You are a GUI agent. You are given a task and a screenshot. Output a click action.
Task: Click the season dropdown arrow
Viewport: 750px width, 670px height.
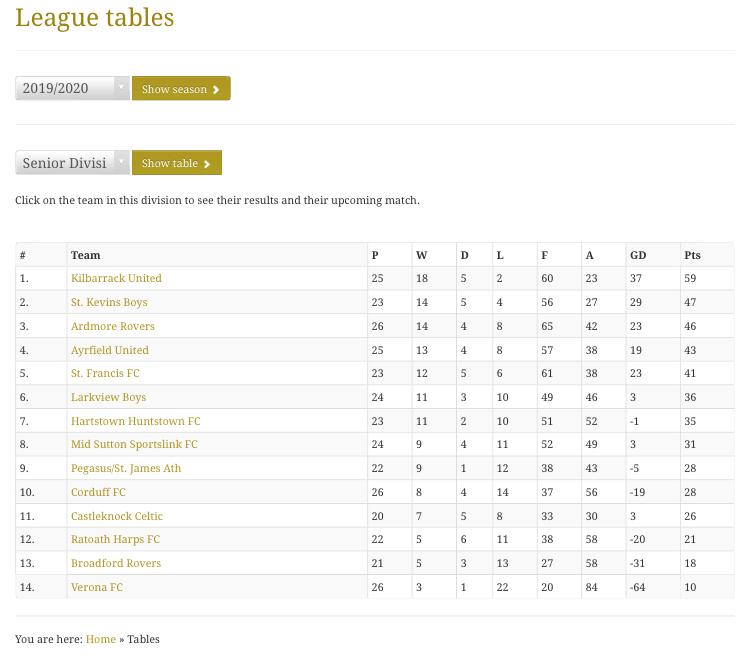[121, 88]
